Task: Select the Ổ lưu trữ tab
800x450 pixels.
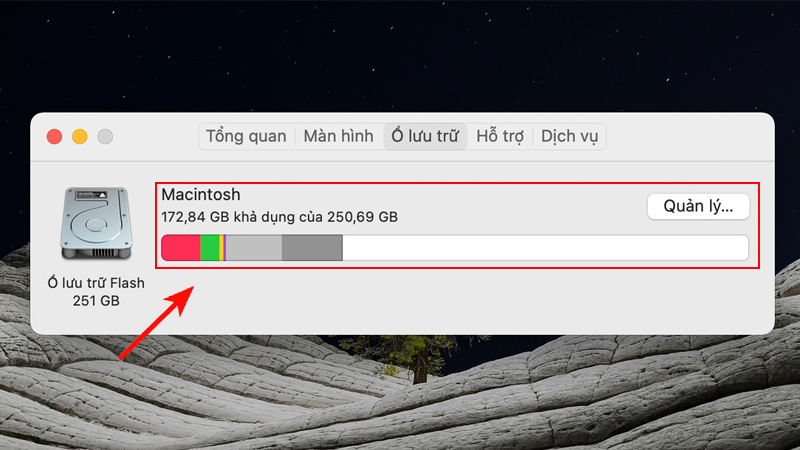Action: [426, 137]
